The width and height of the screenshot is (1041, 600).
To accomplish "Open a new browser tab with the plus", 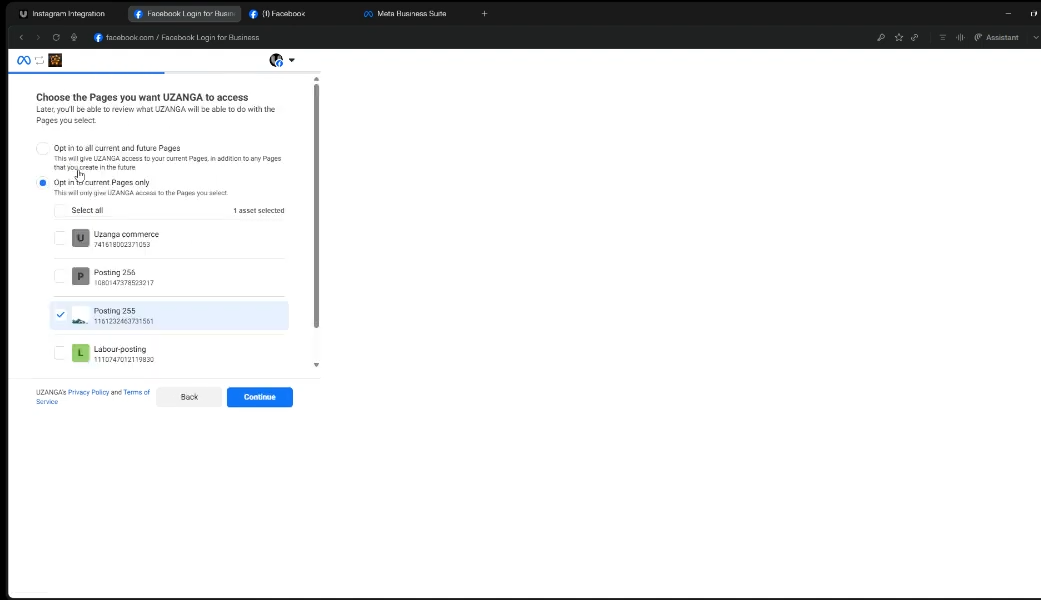I will coord(484,13).
